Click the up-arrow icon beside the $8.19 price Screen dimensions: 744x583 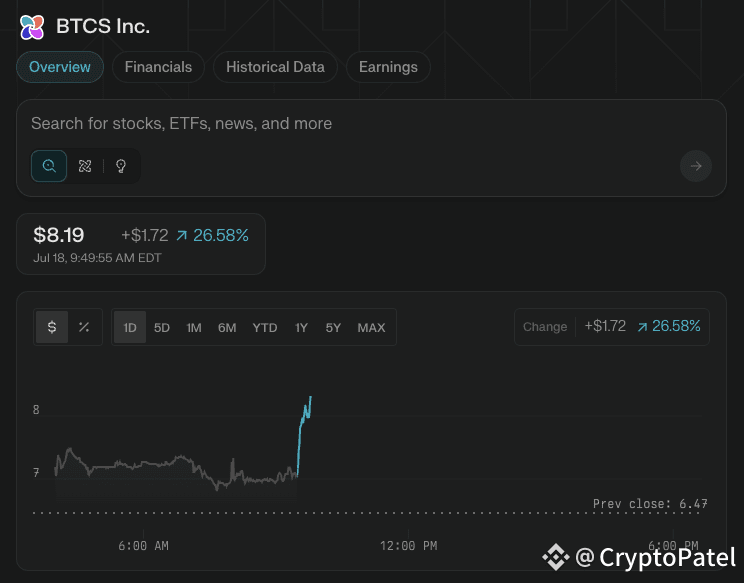[x=181, y=236]
